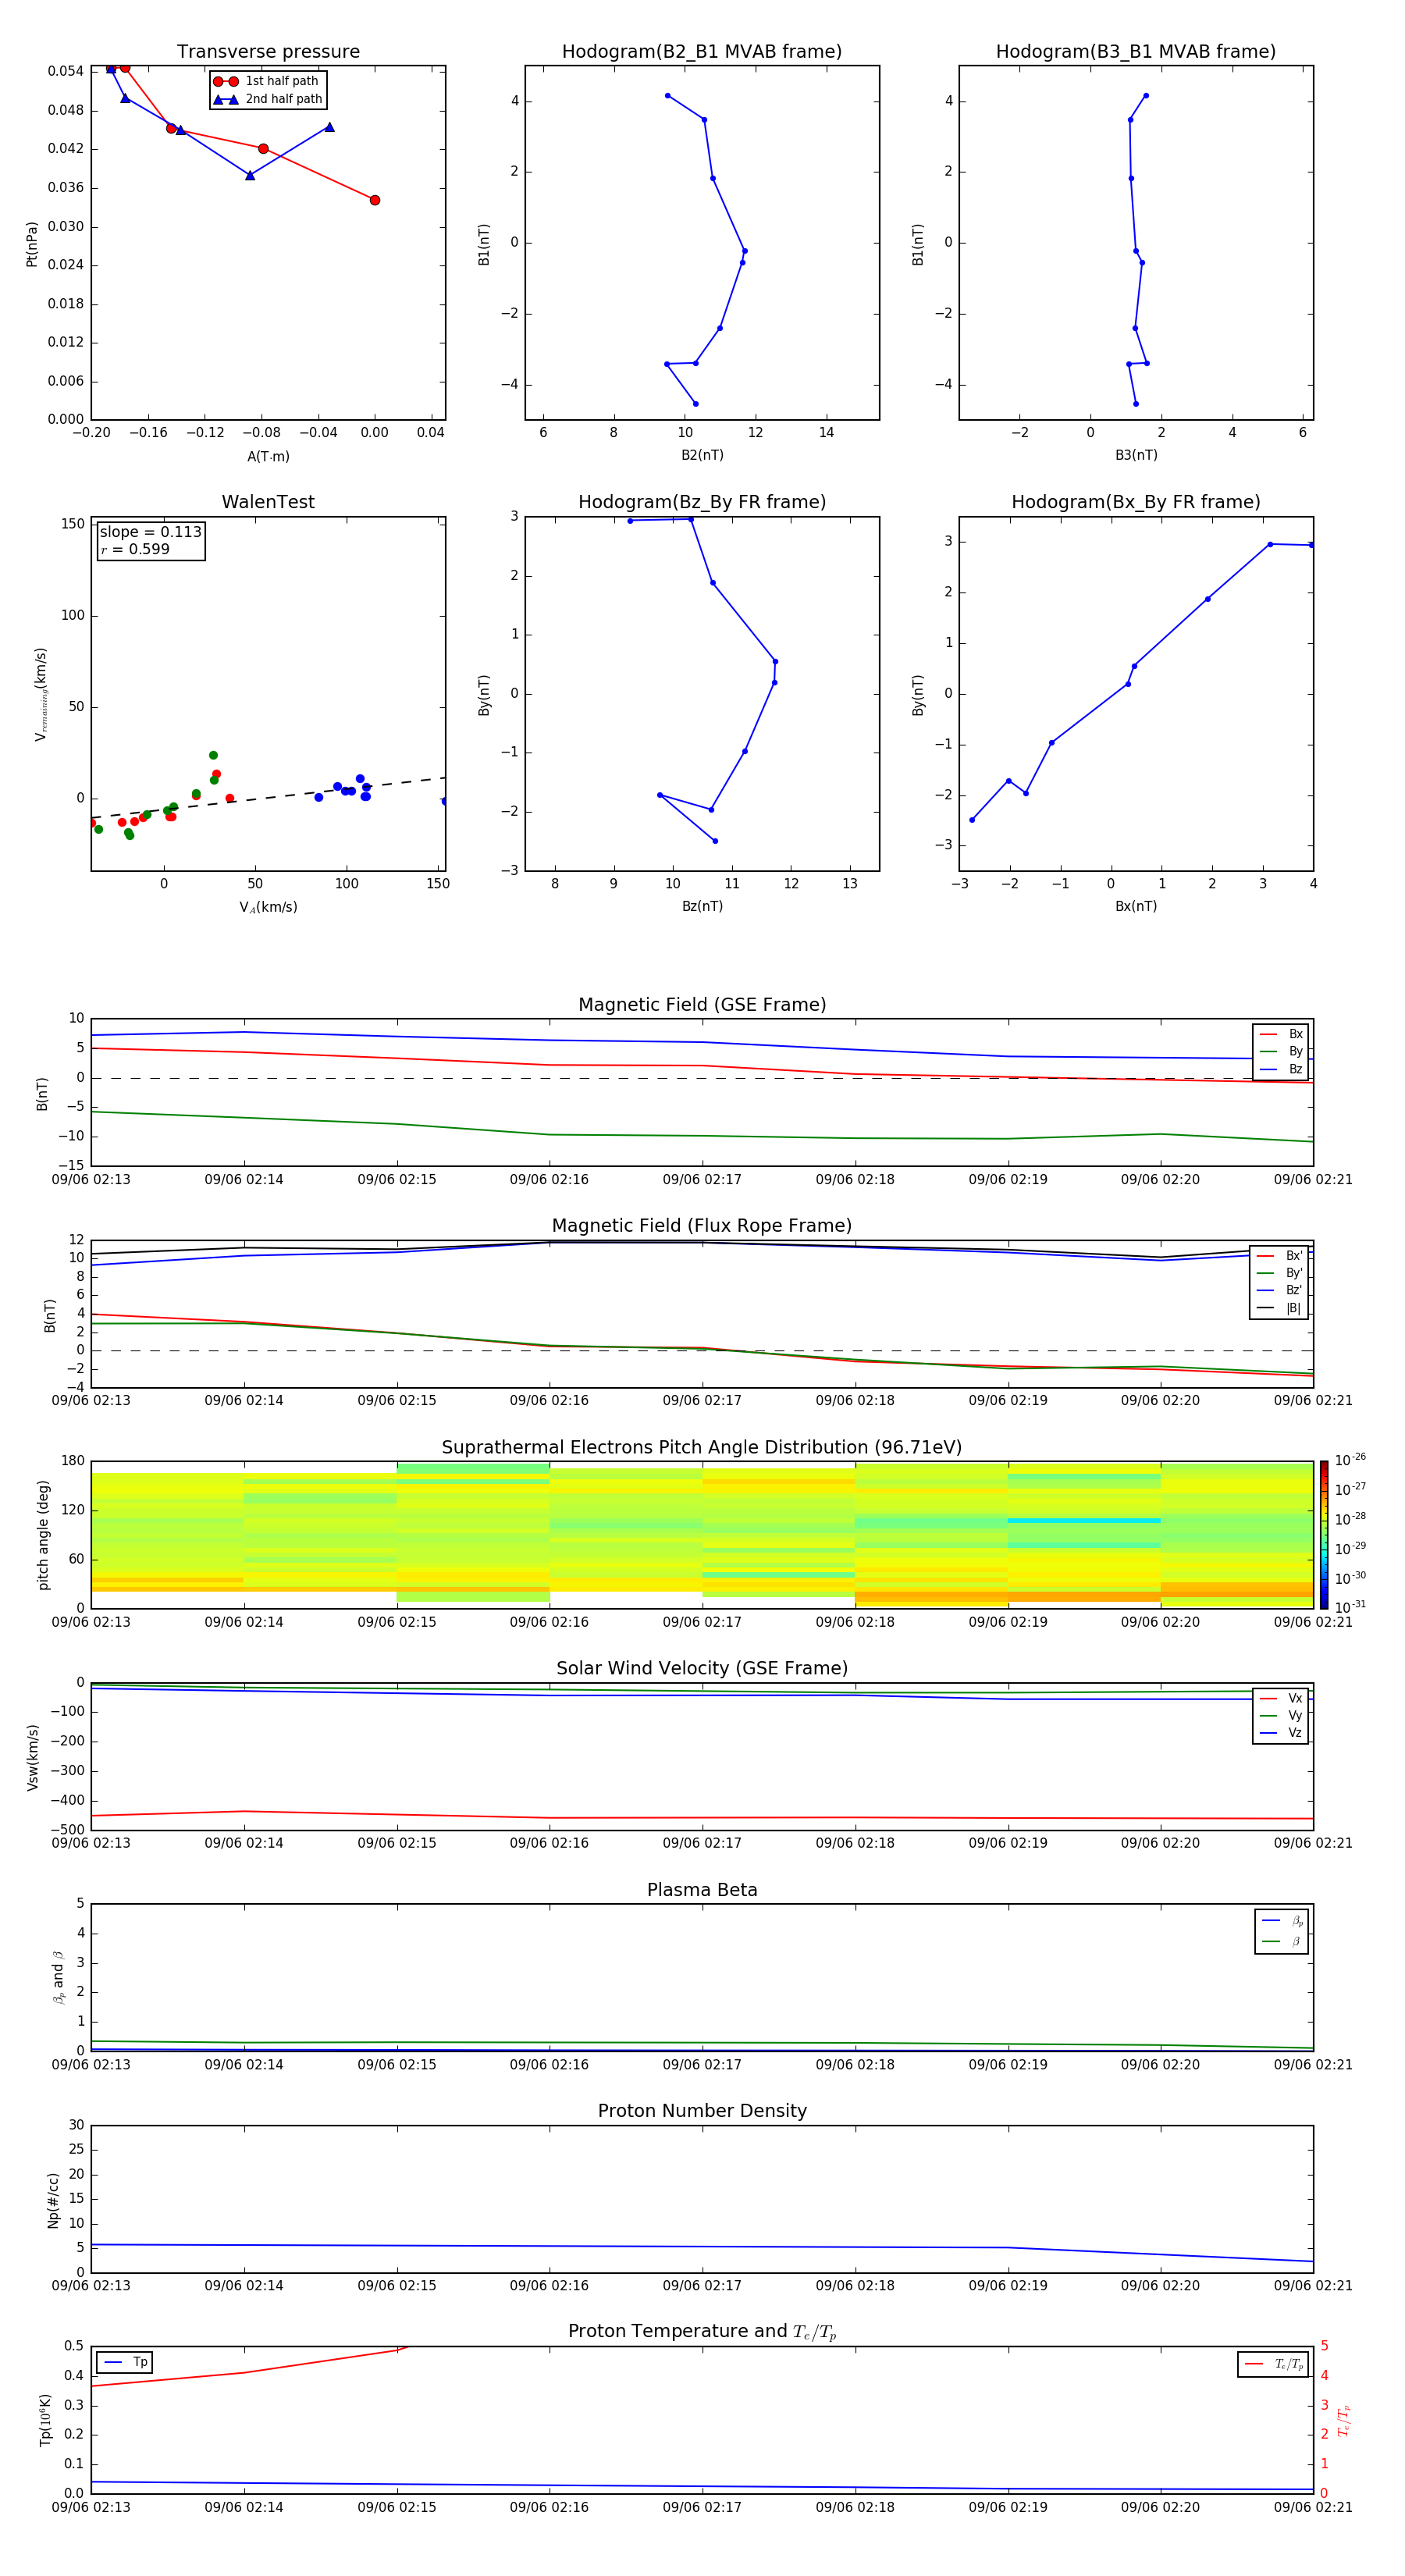Viewport: 1405px width, 2576px height.
Task: Click the 'Np(#/cc)' axis label
Action: point(53,2200)
